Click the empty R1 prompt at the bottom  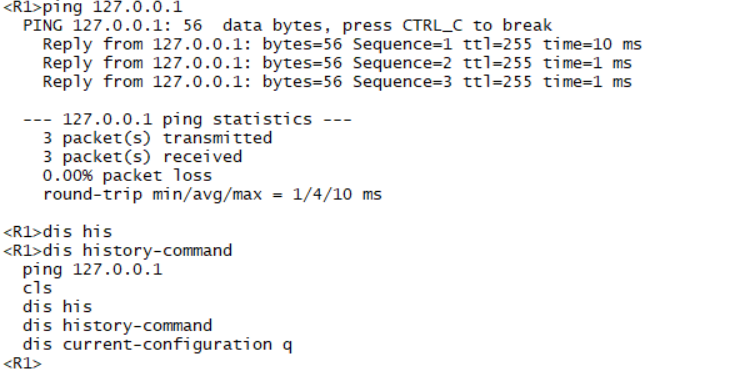[x=22, y=363]
